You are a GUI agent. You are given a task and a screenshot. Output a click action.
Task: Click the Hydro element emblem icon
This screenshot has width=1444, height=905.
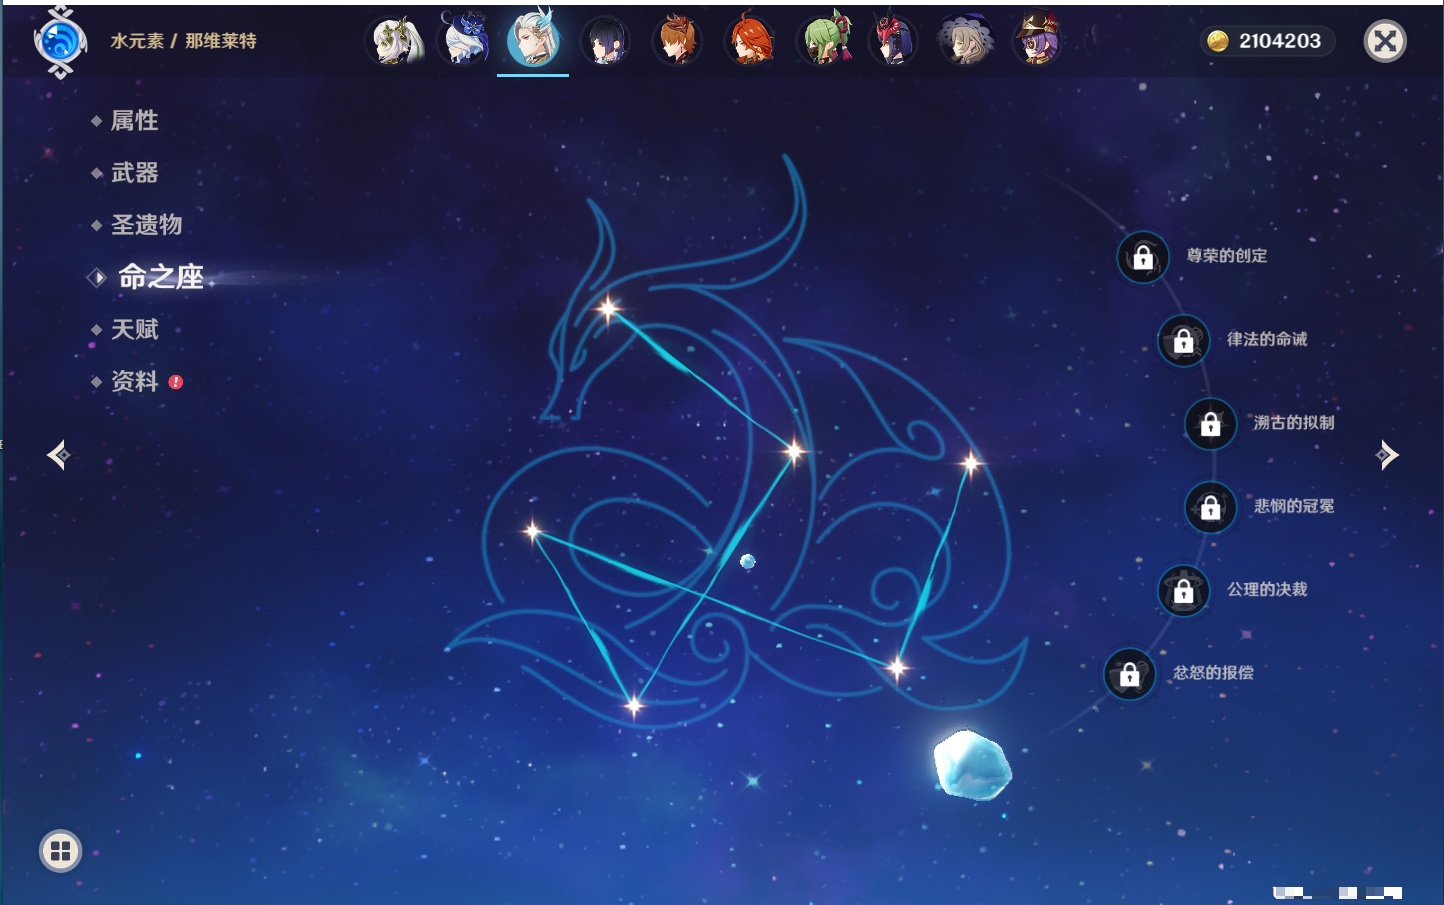(60, 41)
